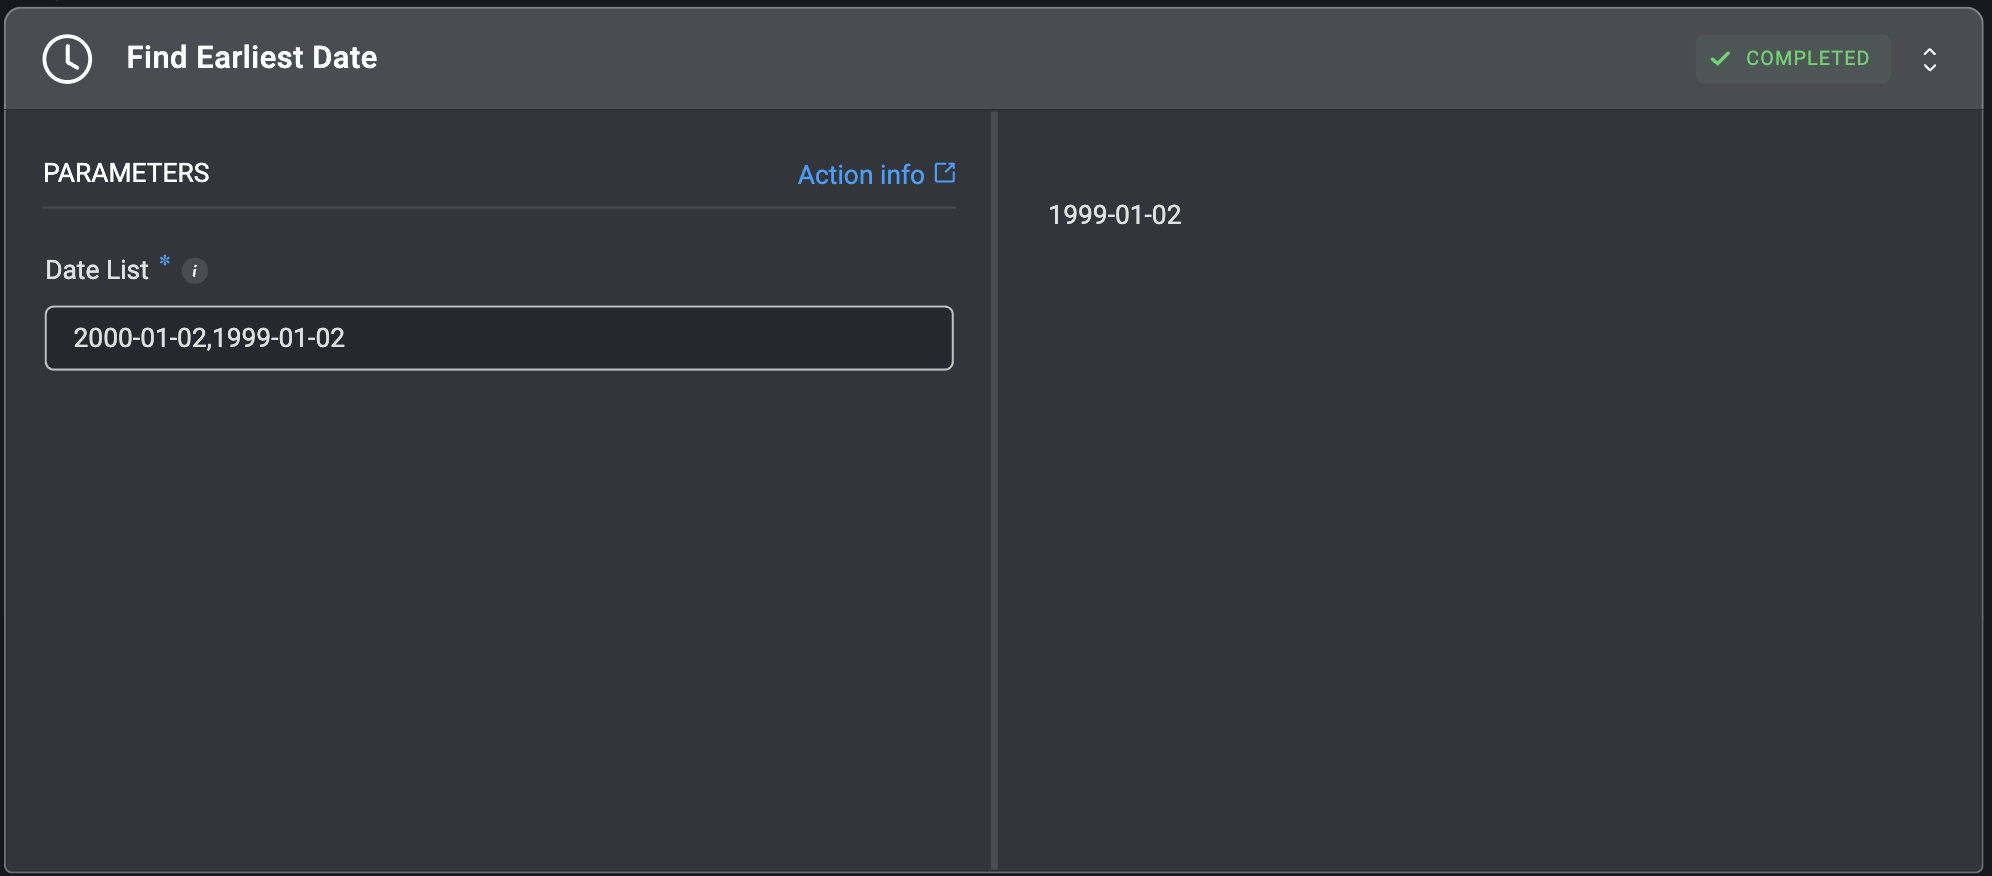Click the Find Earliest Date header bar

click(994, 59)
